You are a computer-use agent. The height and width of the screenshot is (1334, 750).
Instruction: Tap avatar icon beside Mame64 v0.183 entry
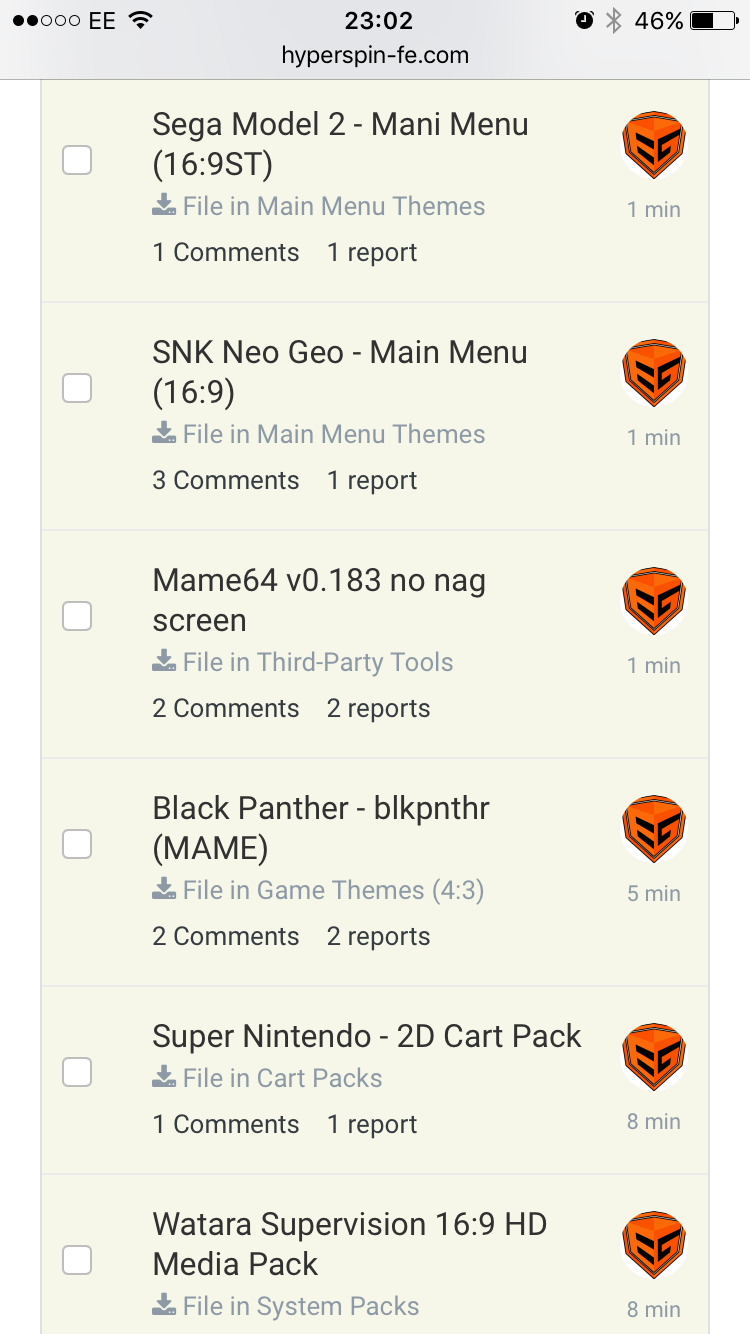(653, 602)
